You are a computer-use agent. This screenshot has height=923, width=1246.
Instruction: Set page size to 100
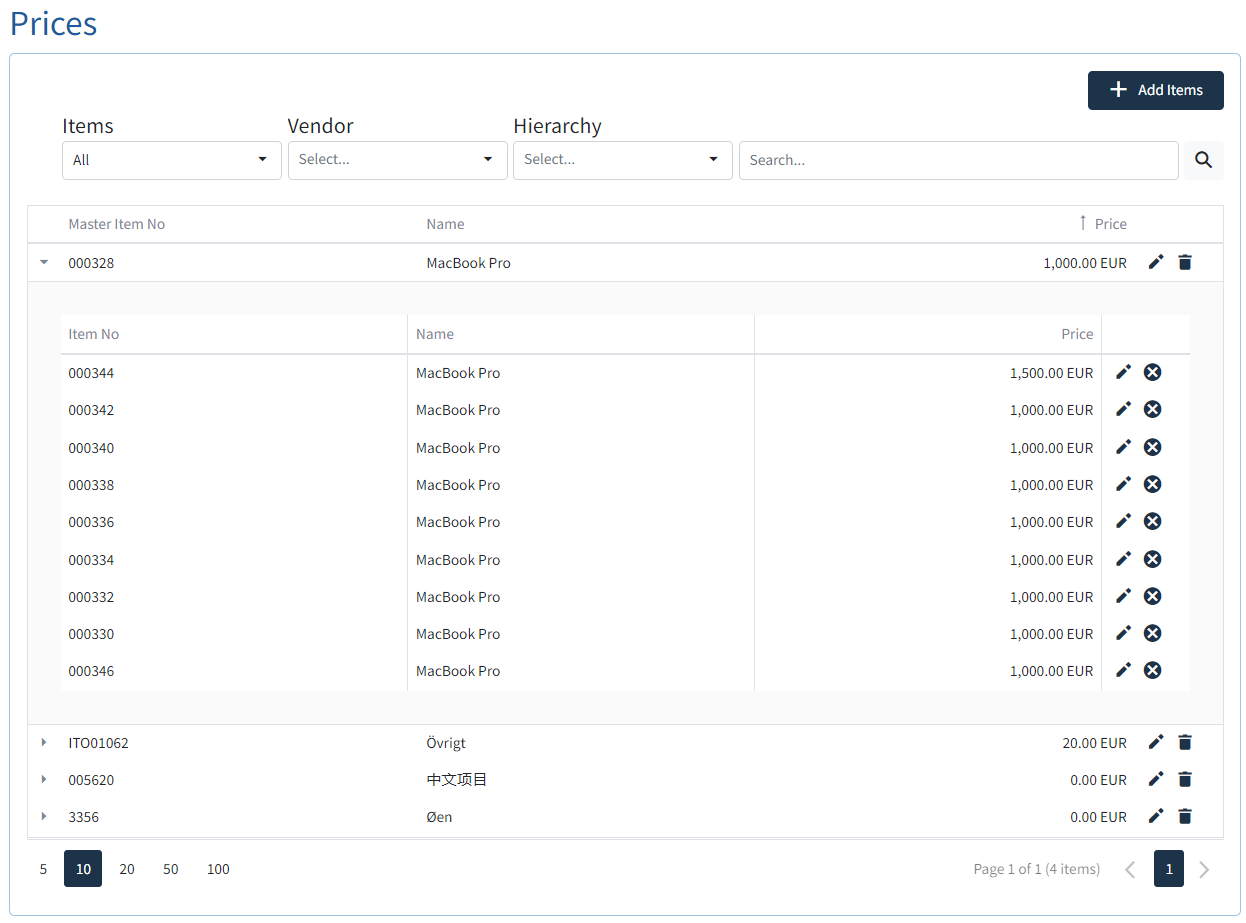[x=218, y=869]
